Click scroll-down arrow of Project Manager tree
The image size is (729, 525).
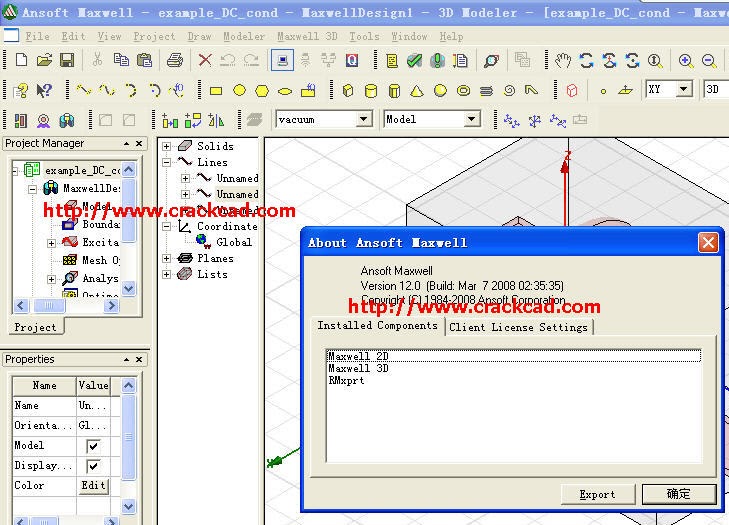coord(129,288)
